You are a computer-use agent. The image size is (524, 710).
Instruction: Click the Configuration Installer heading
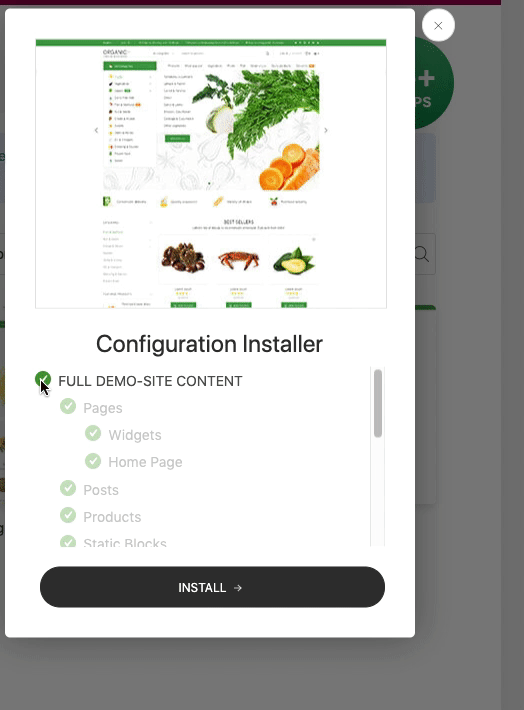209,344
